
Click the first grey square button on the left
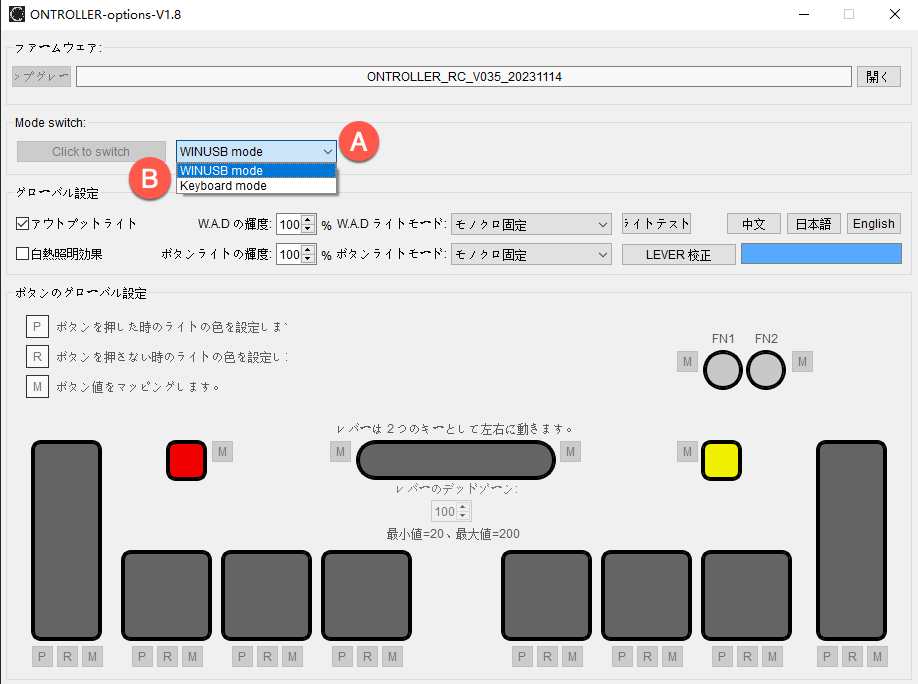coord(166,595)
